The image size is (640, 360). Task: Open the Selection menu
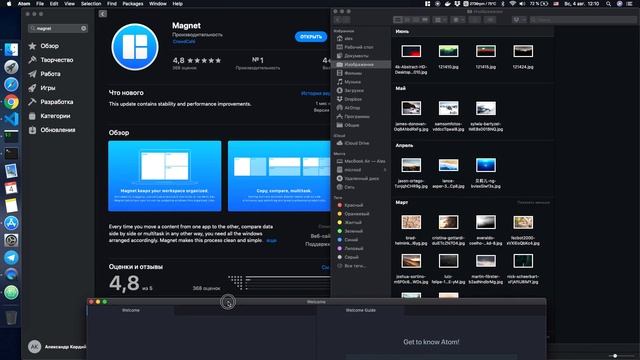click(91, 4)
